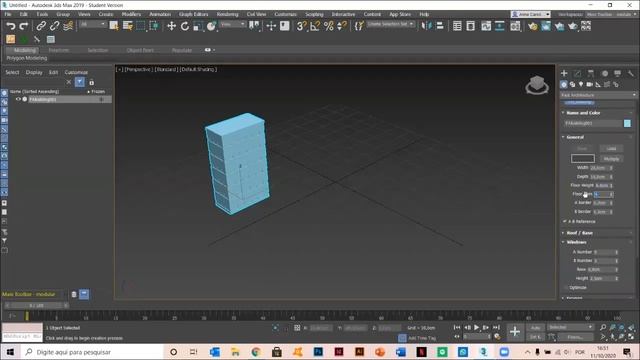The image size is (640, 360).
Task: Click the Floor Num input field
Action: click(602, 194)
